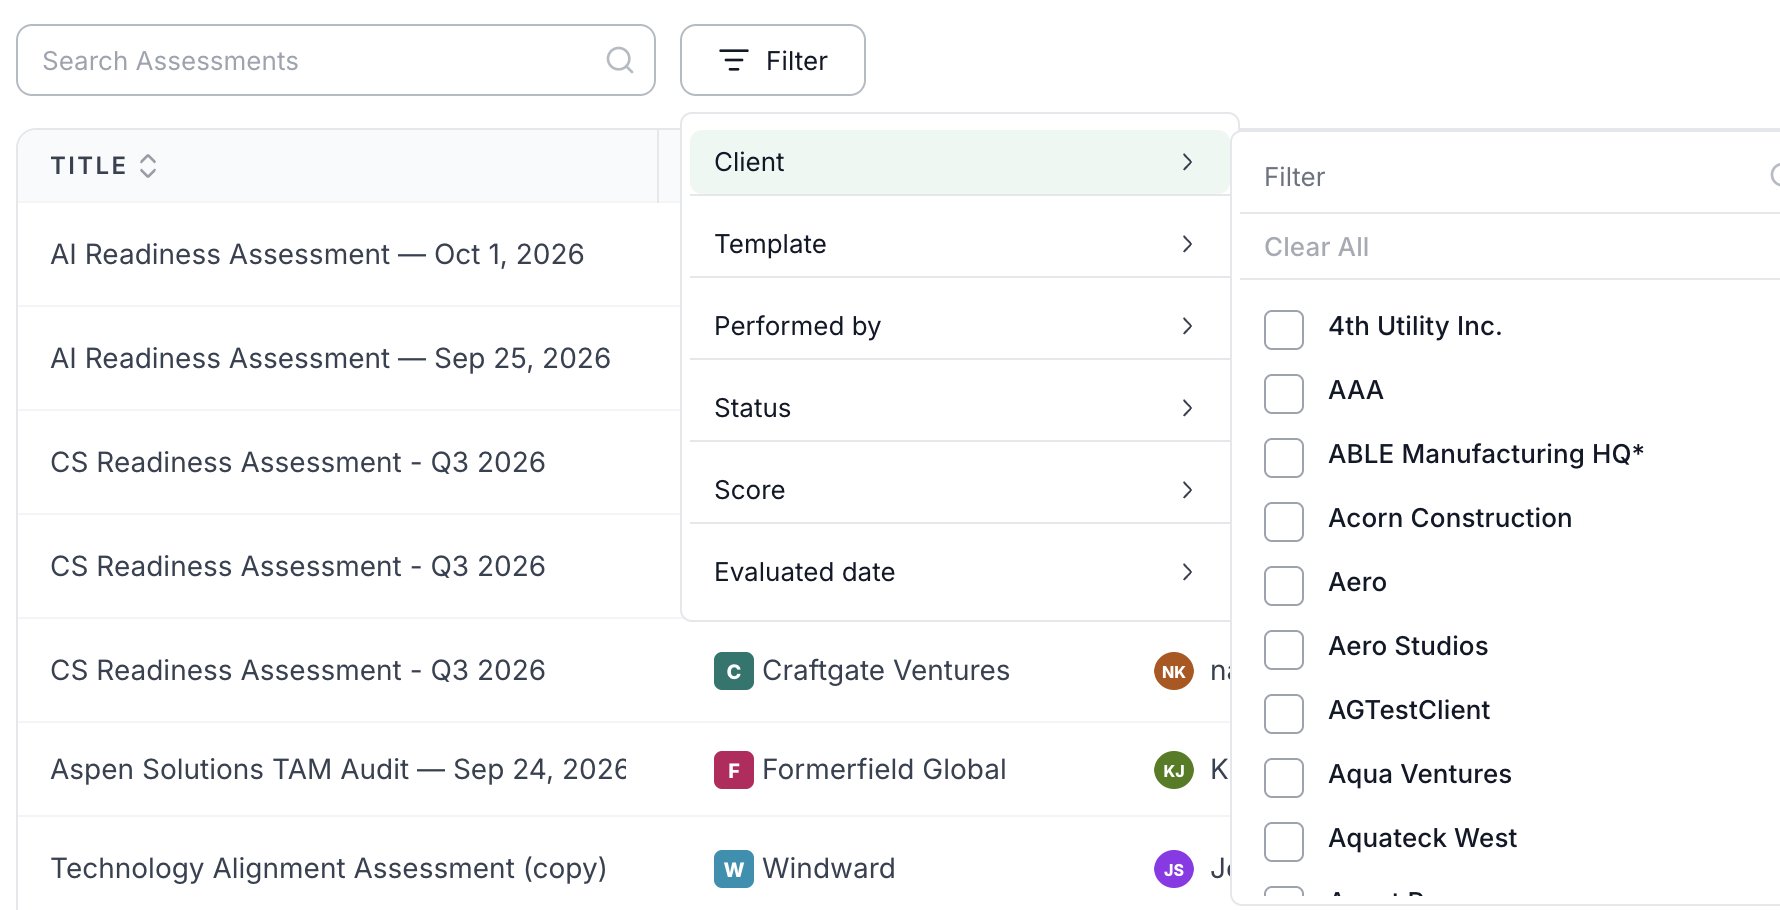The height and width of the screenshot is (910, 1780).
Task: Expand the Client submenu chevron
Action: click(x=1187, y=162)
